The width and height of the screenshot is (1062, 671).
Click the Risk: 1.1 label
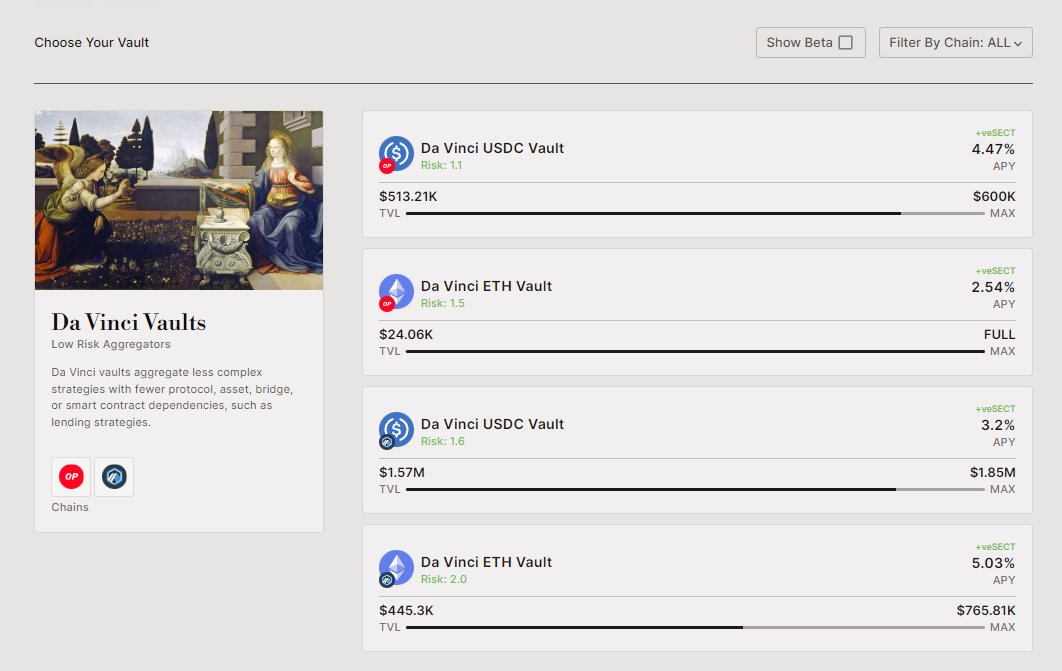(441, 165)
